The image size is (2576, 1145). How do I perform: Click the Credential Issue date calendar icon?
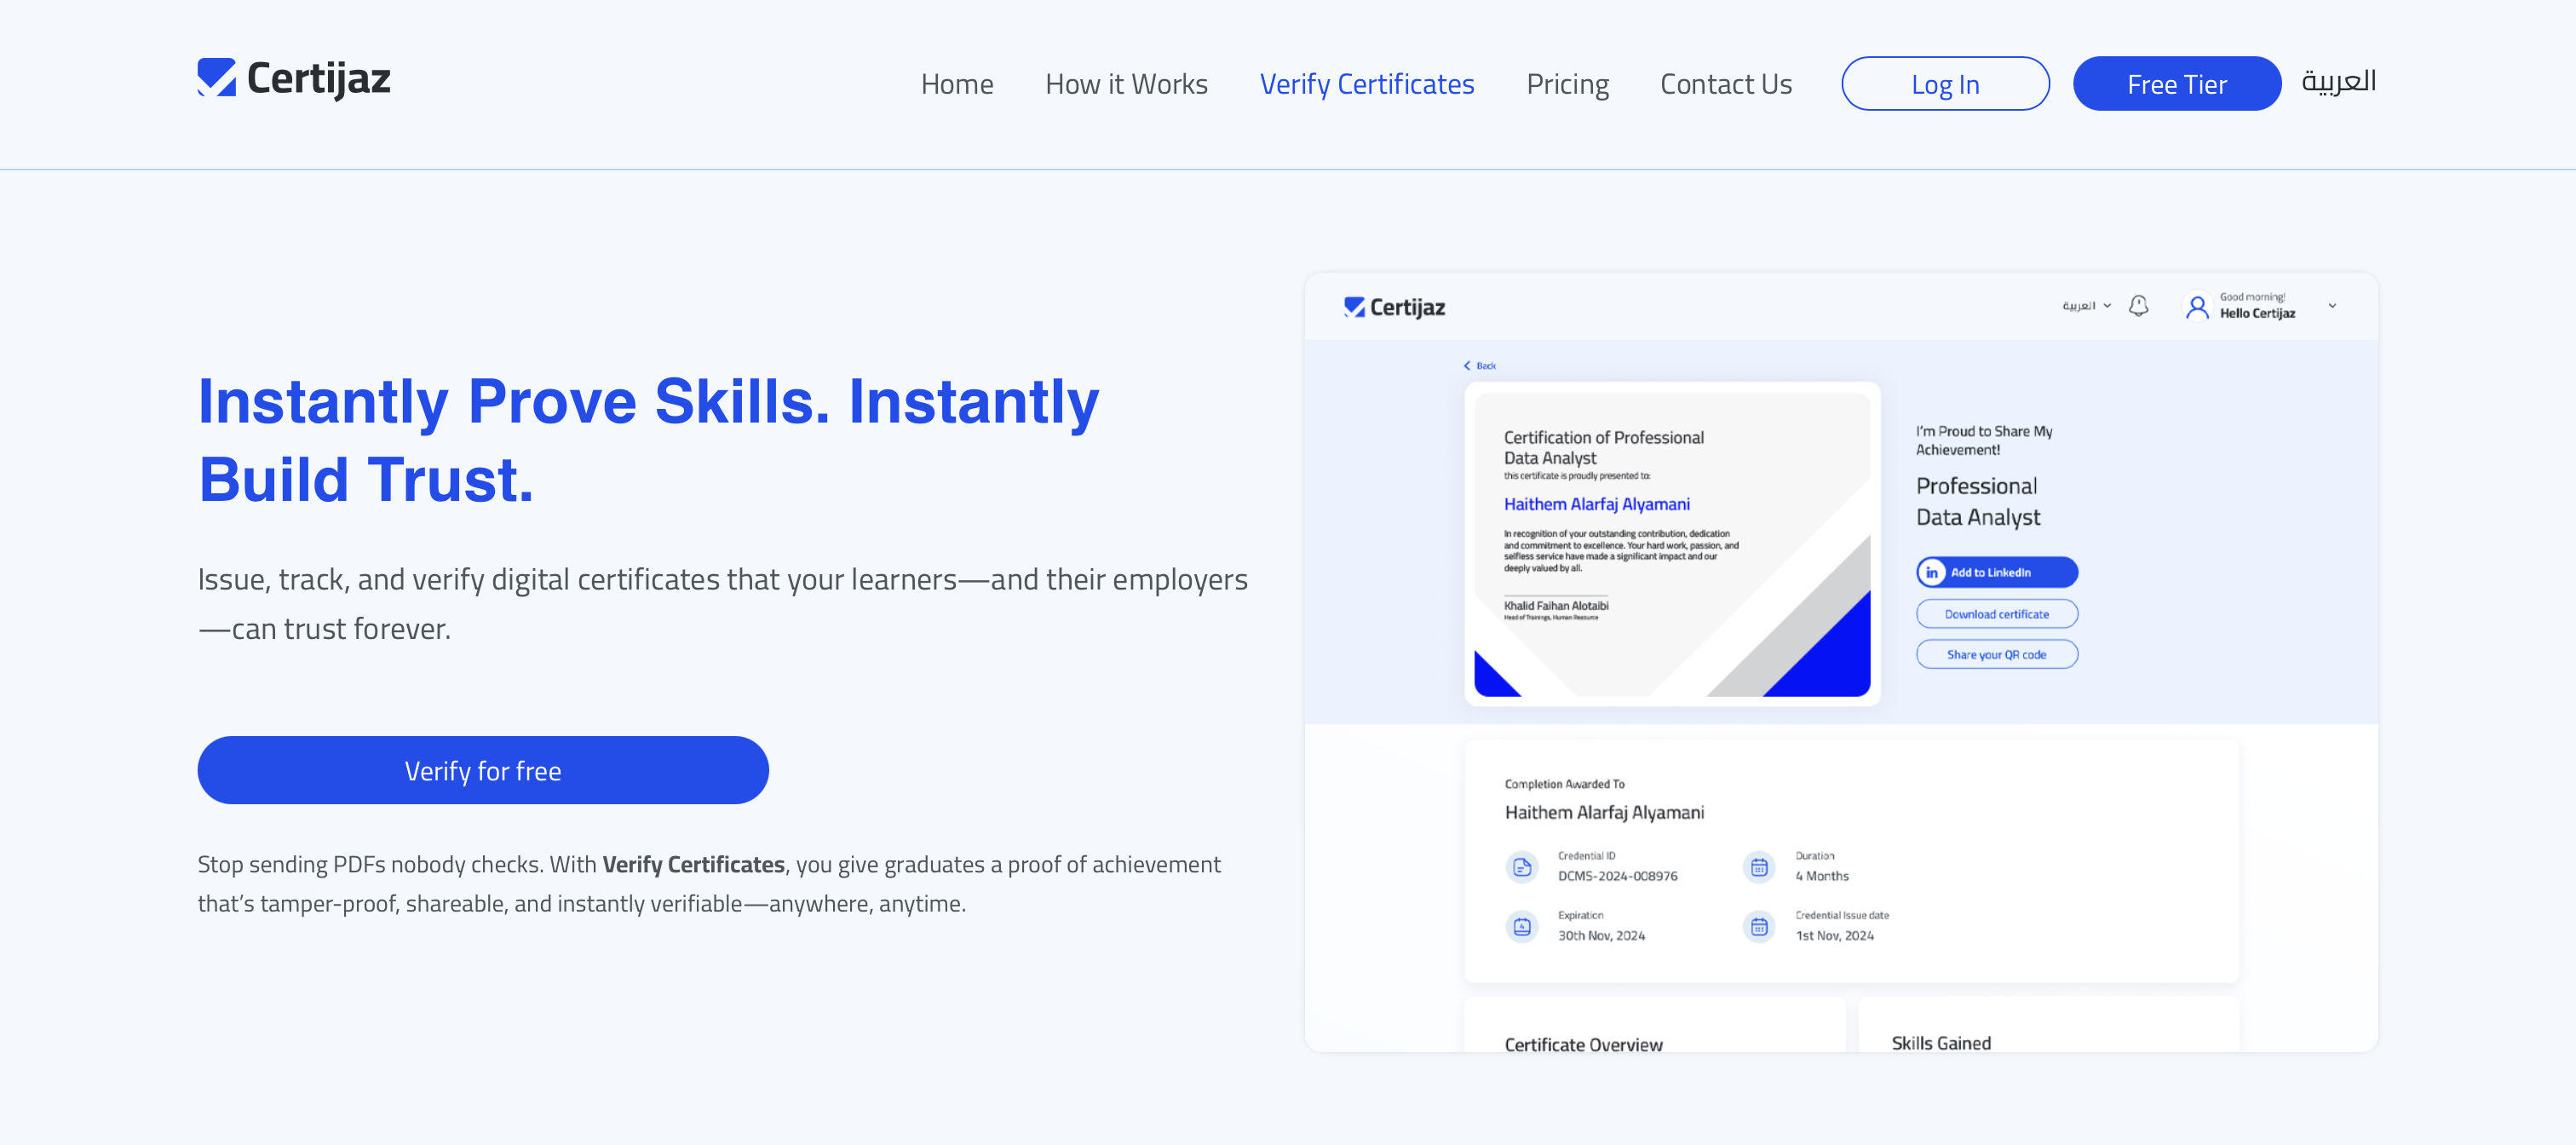pyautogui.click(x=1758, y=927)
